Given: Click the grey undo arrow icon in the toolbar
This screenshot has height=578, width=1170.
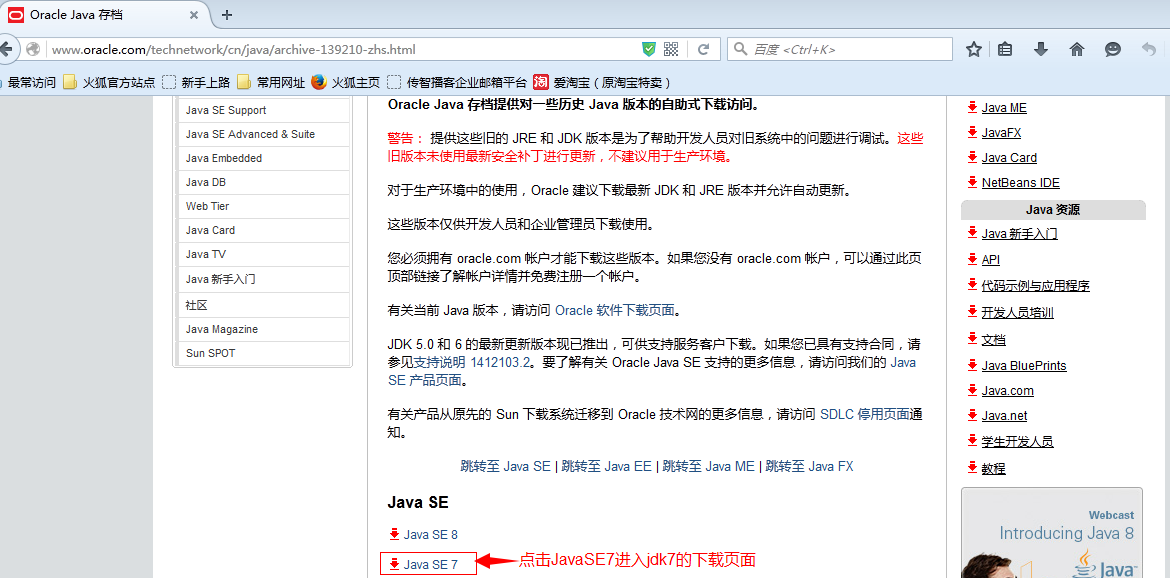Looking at the screenshot, I should [1148, 49].
